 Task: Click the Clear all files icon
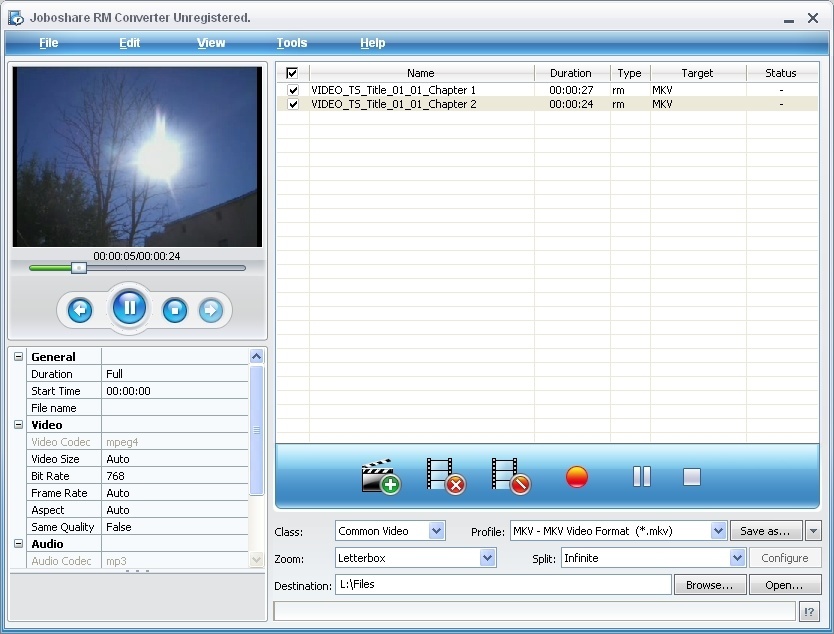click(510, 476)
